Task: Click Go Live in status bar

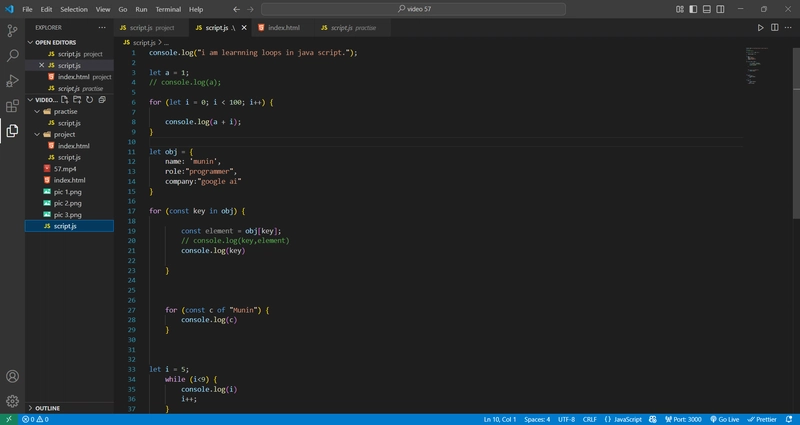Action: pos(724,419)
